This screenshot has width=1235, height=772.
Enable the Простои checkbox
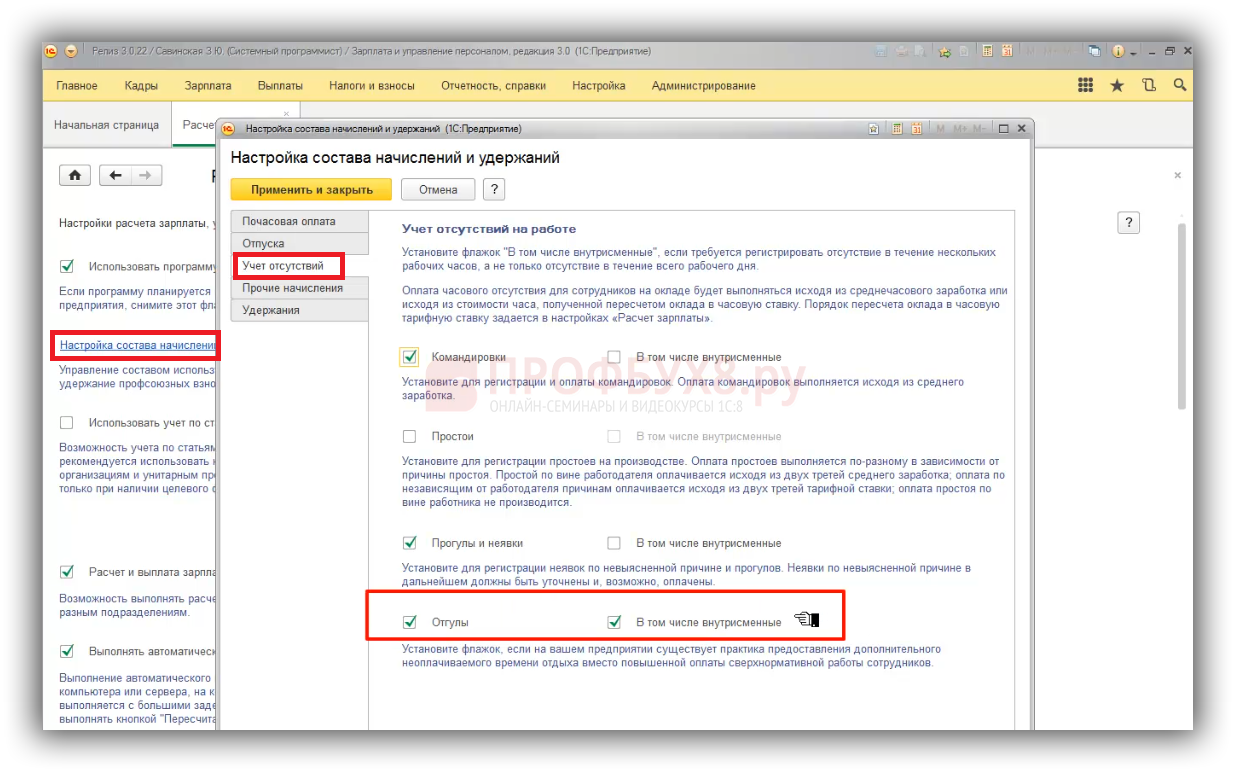[x=409, y=436]
